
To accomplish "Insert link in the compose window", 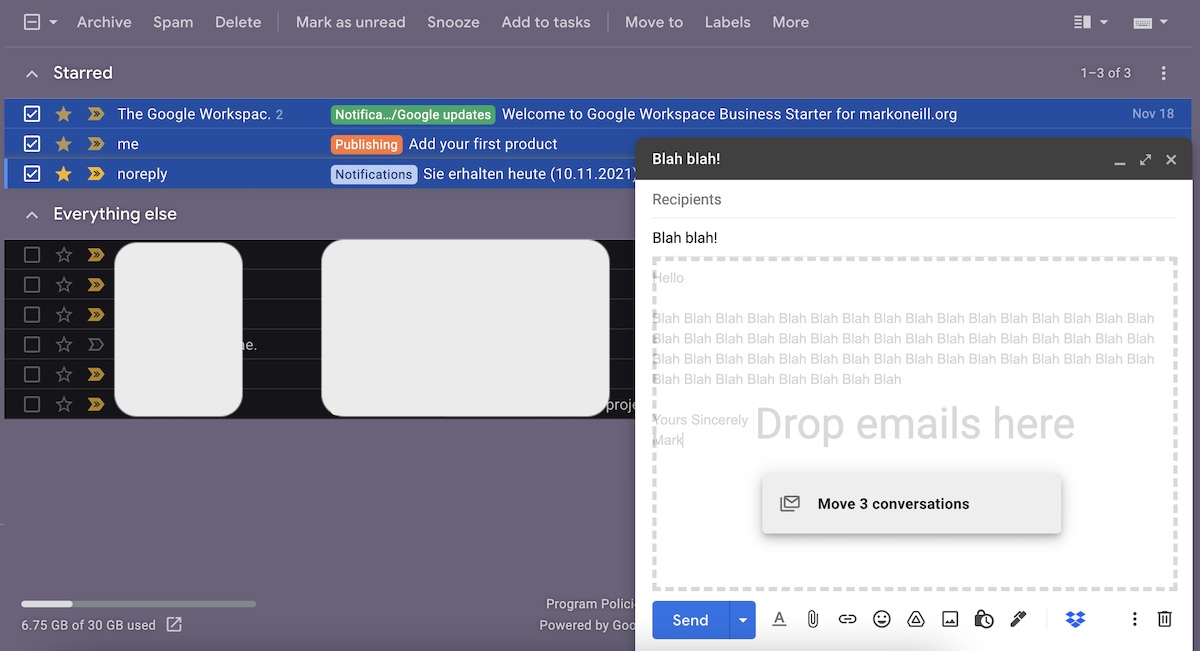I will click(x=847, y=620).
